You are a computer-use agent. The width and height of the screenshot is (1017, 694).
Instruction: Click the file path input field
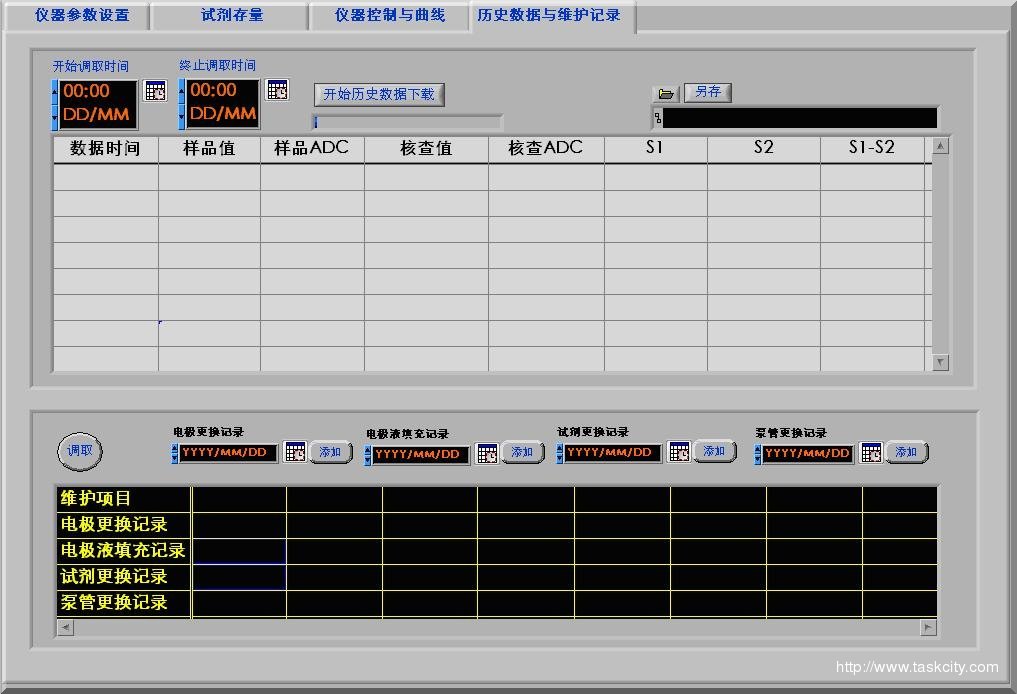[799, 119]
